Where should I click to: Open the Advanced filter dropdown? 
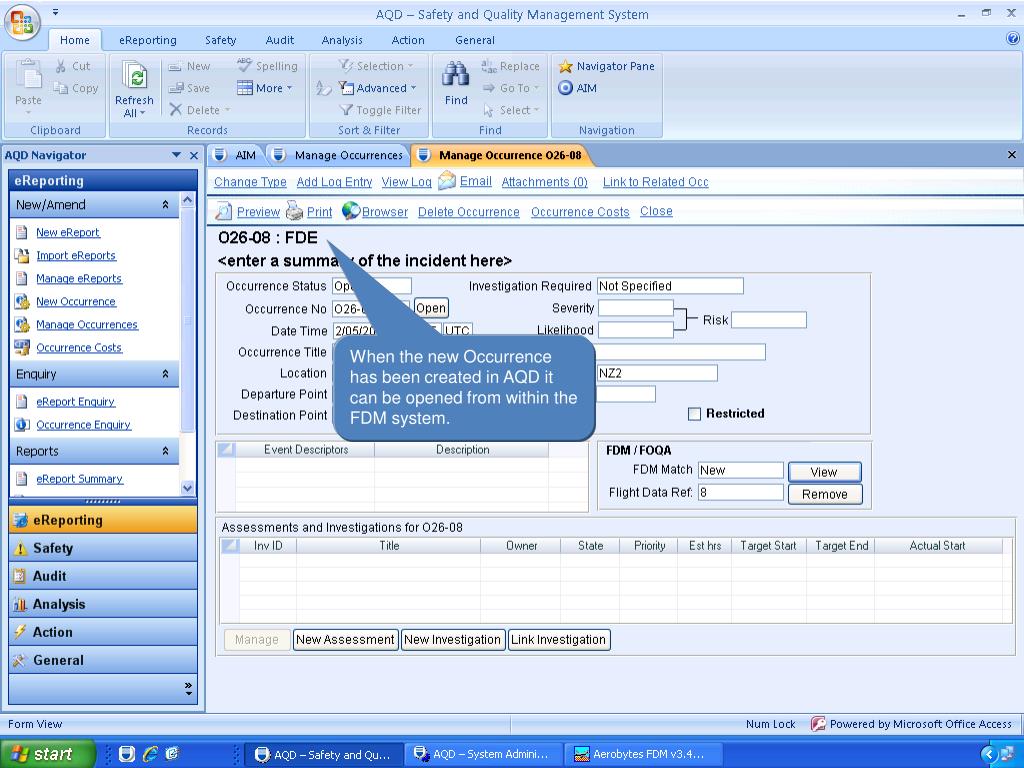377,88
